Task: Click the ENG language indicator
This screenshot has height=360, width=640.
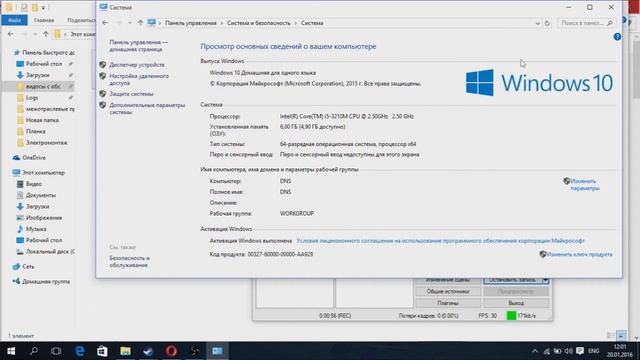Action: [x=593, y=351]
